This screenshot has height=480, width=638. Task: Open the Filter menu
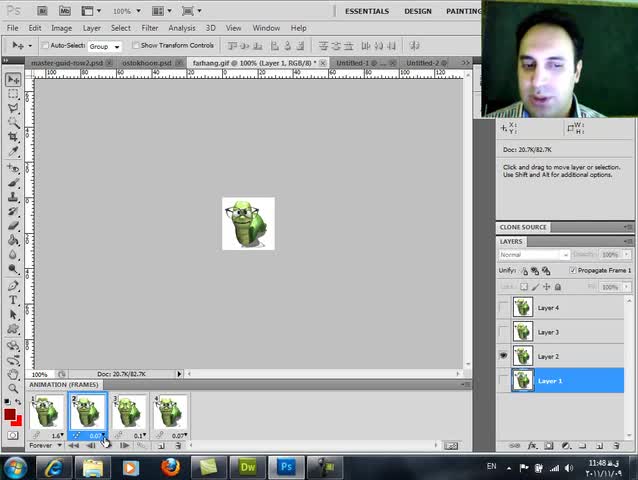pyautogui.click(x=149, y=28)
